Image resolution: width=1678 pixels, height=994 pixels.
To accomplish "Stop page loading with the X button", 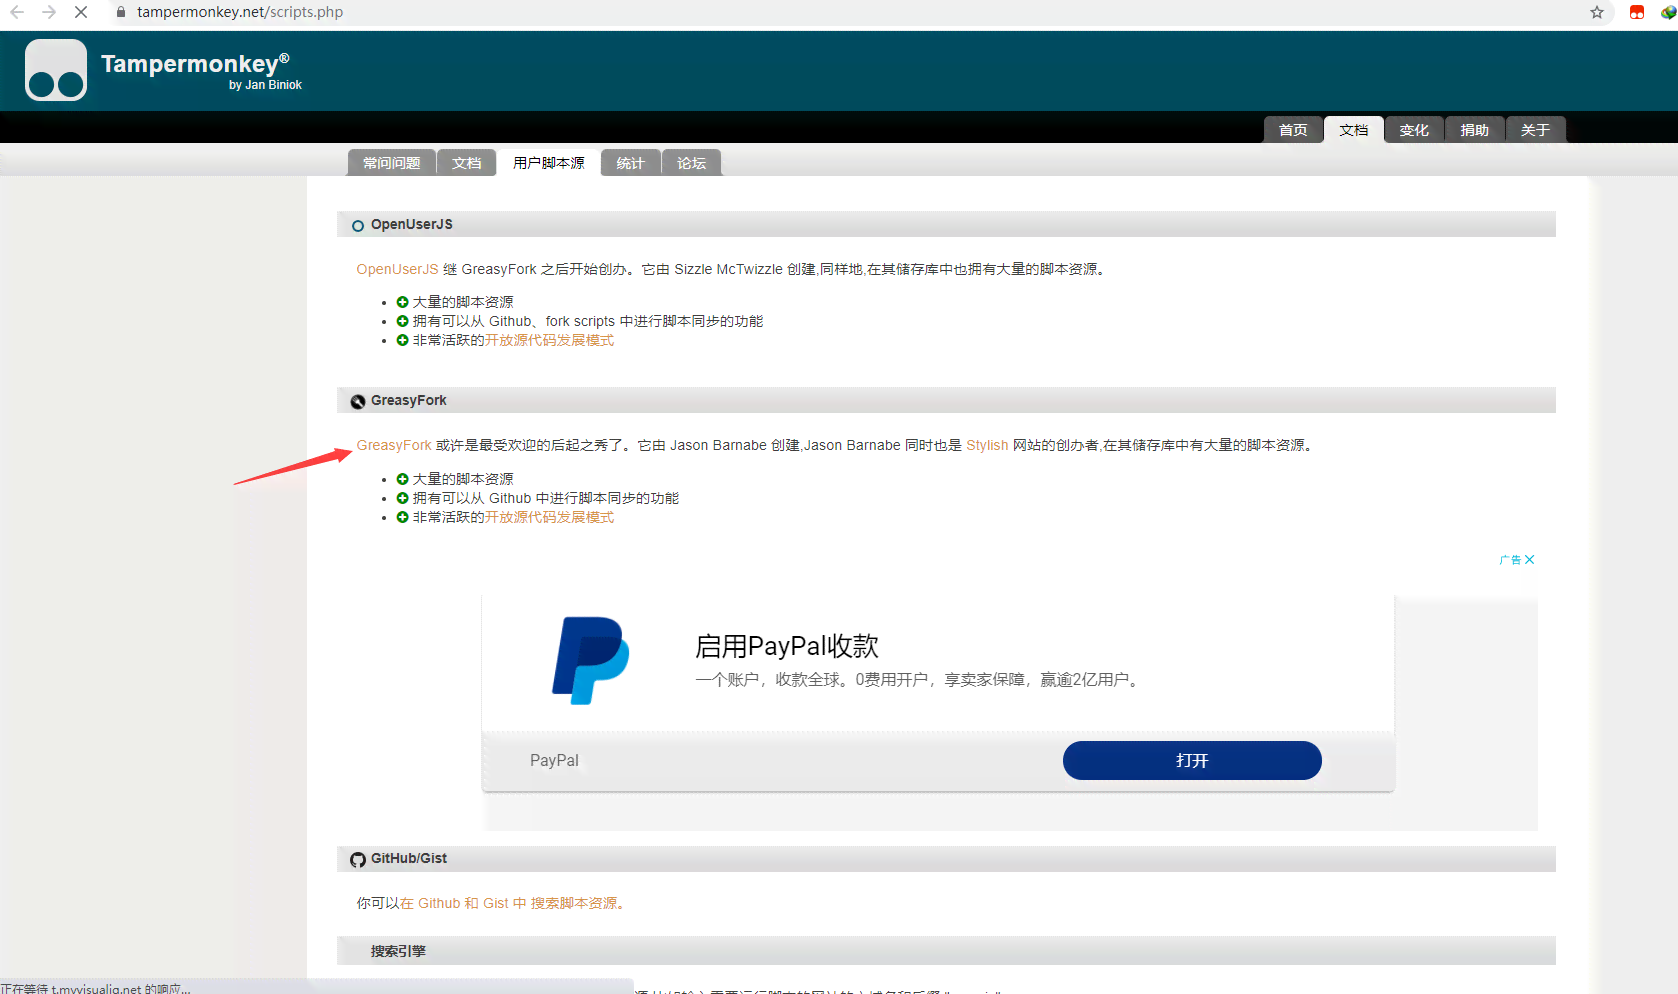I will (81, 12).
